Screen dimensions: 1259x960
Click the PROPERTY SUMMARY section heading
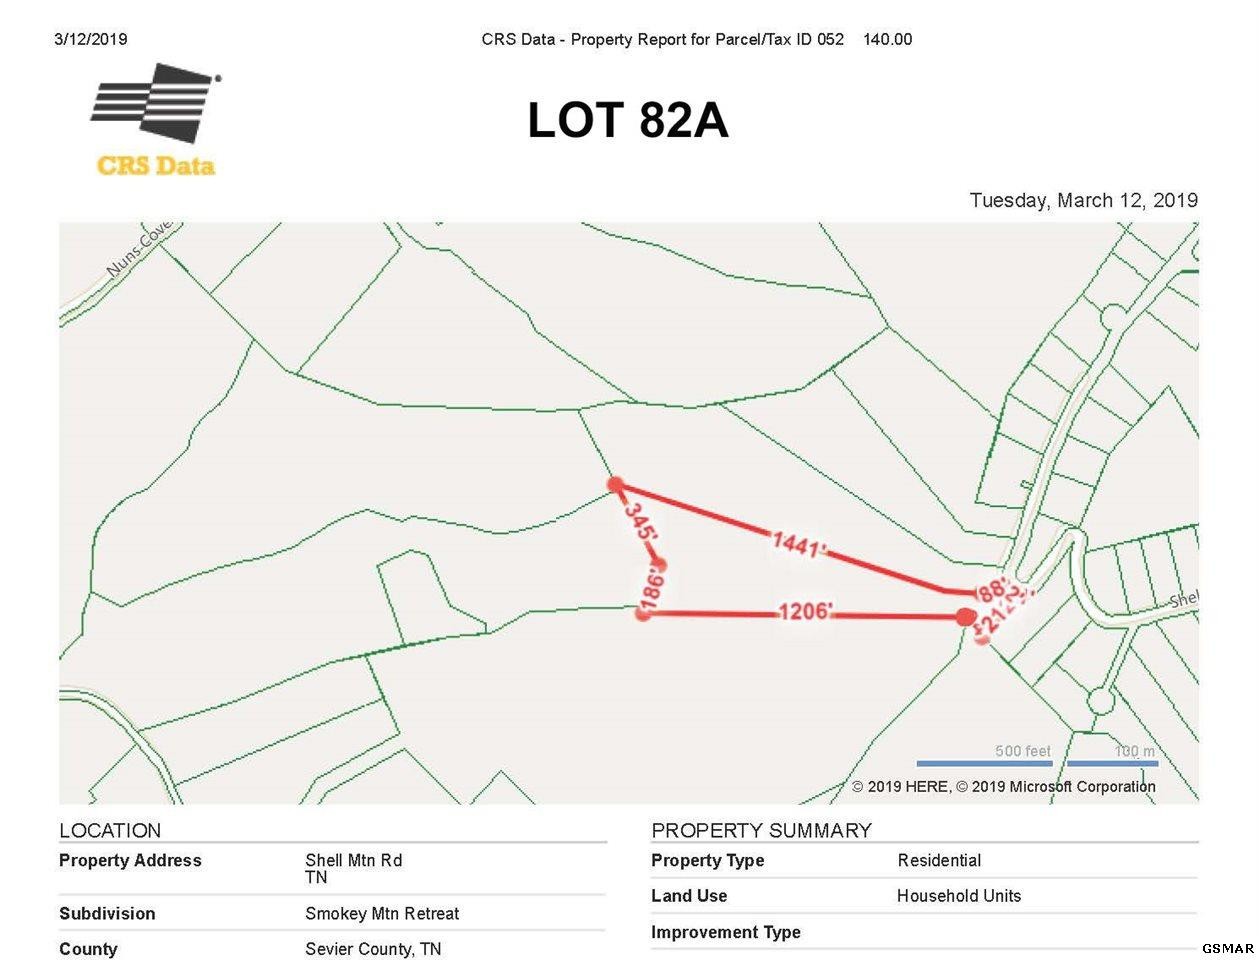click(762, 830)
